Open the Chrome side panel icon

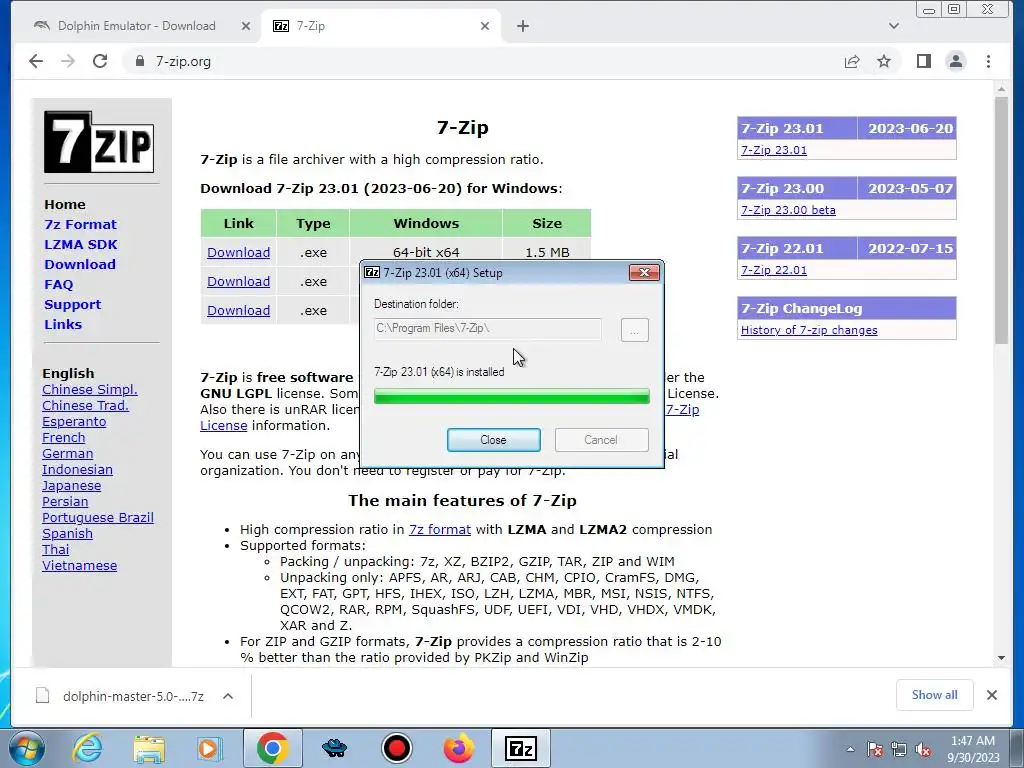pyautogui.click(x=923, y=61)
